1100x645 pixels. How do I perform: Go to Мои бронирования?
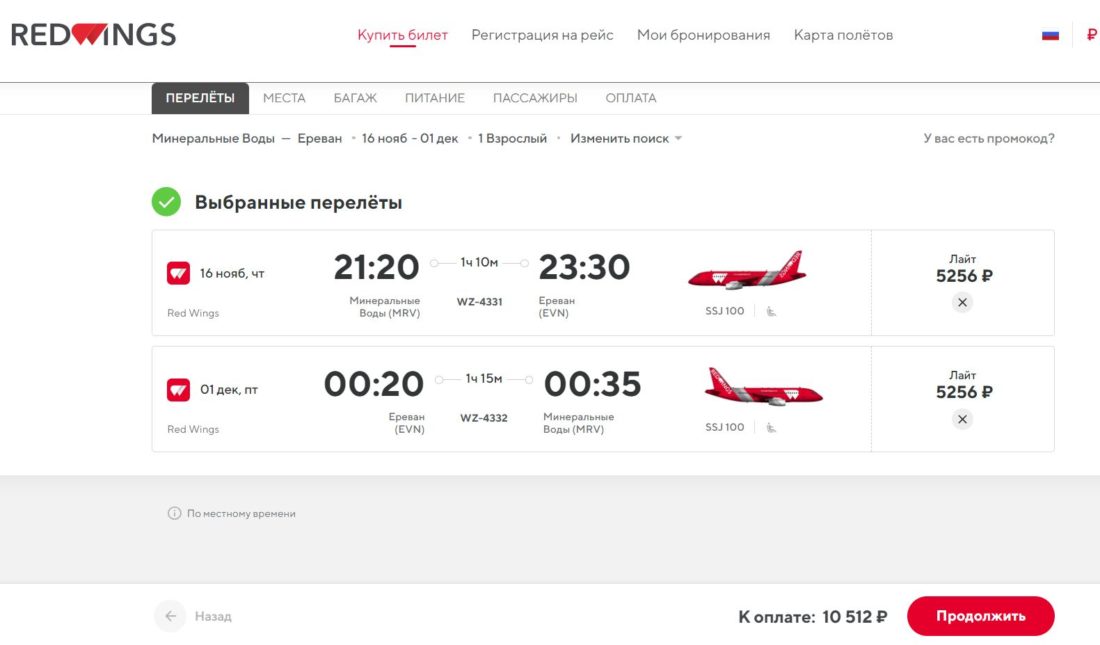coord(703,35)
